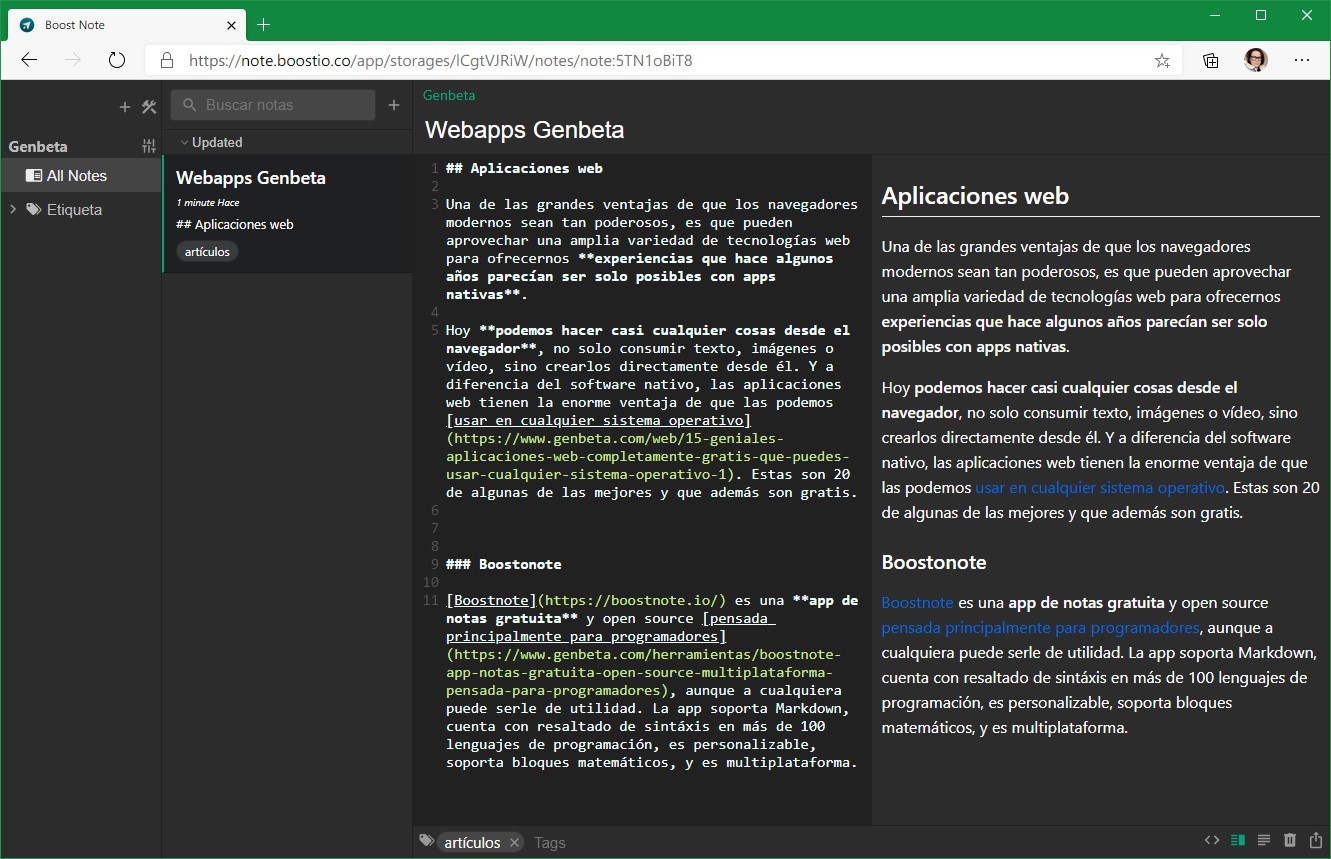Open browser profile avatar
Screen dimensions: 1331x859
(x=1256, y=60)
